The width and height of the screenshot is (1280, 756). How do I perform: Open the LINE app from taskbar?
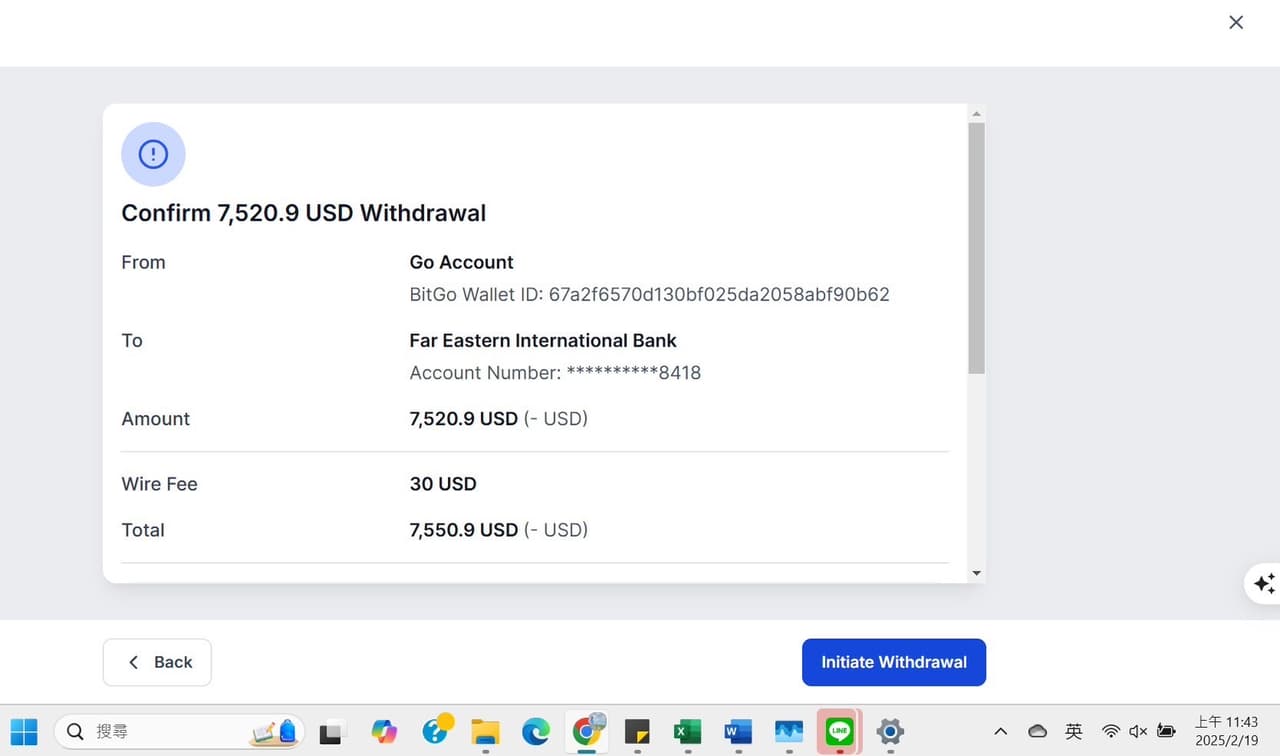[x=839, y=732]
